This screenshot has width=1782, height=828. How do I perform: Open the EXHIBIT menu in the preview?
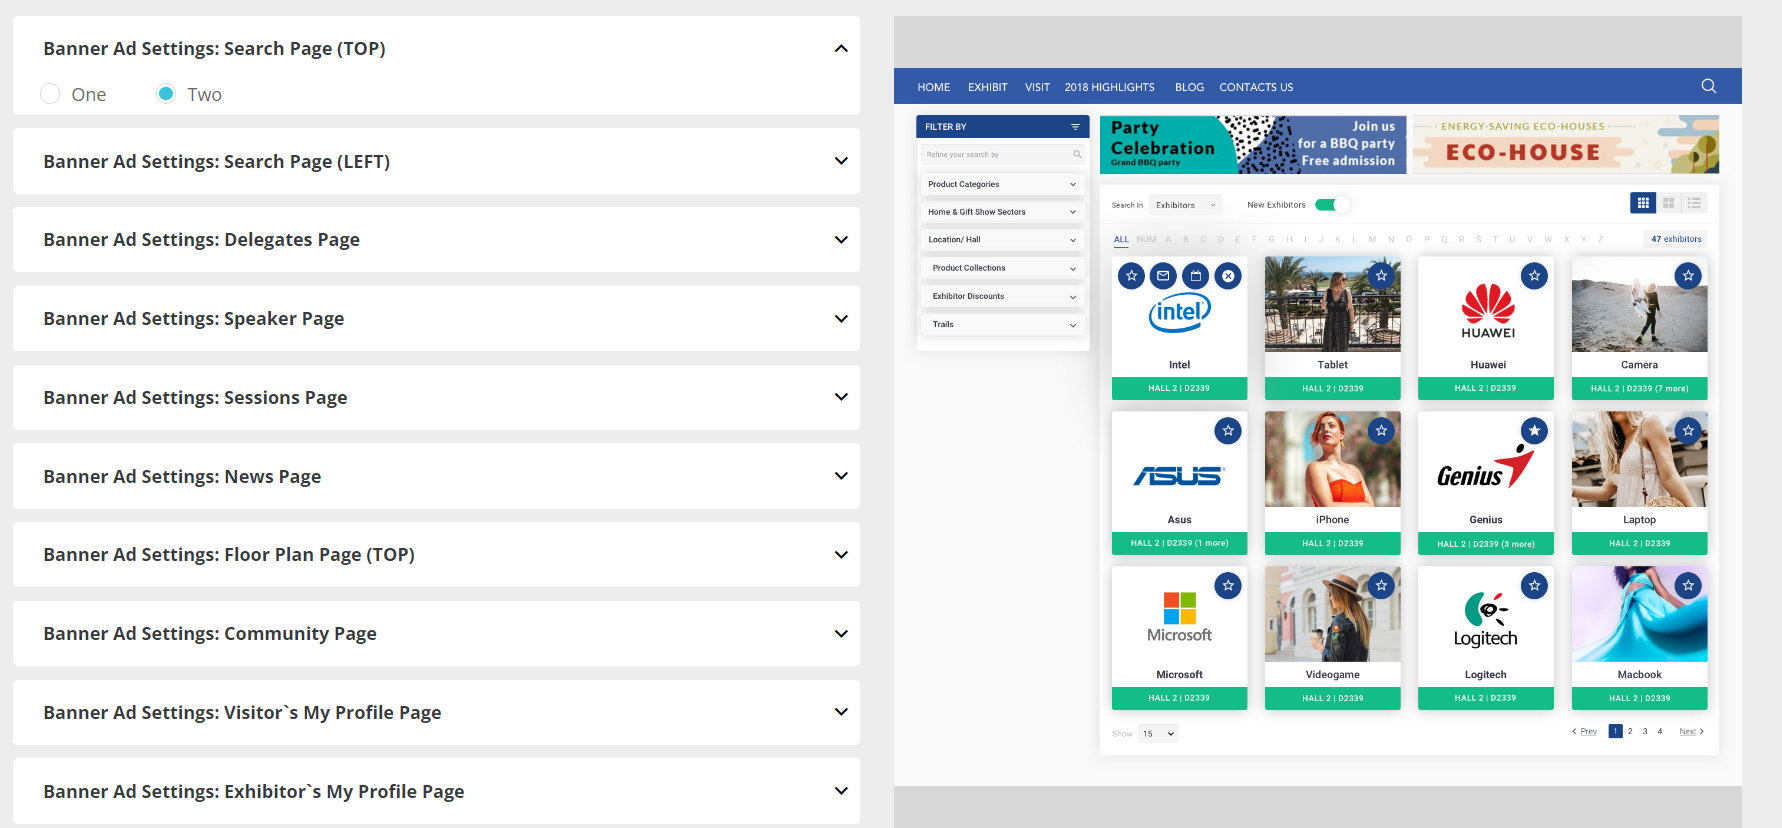pos(988,87)
